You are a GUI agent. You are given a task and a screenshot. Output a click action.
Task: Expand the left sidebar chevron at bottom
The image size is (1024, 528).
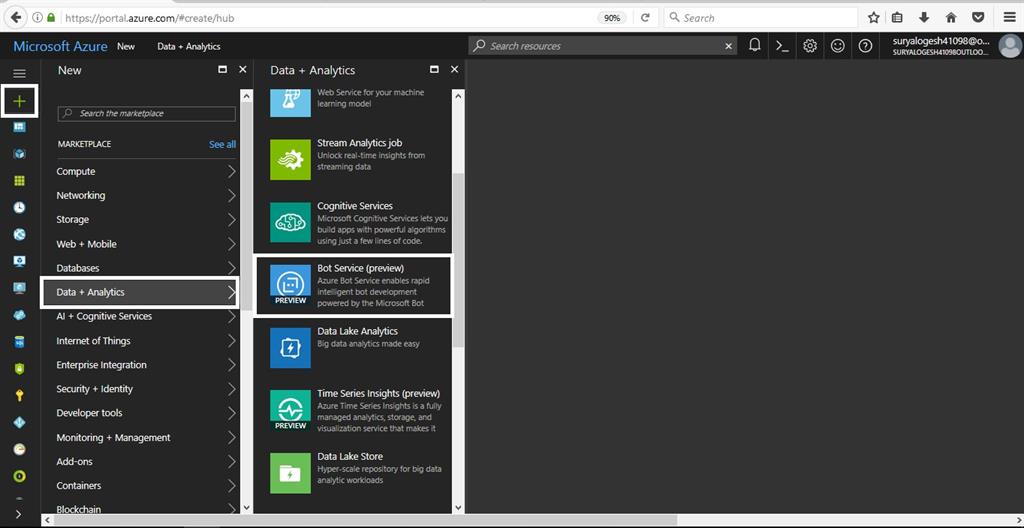click(x=18, y=514)
